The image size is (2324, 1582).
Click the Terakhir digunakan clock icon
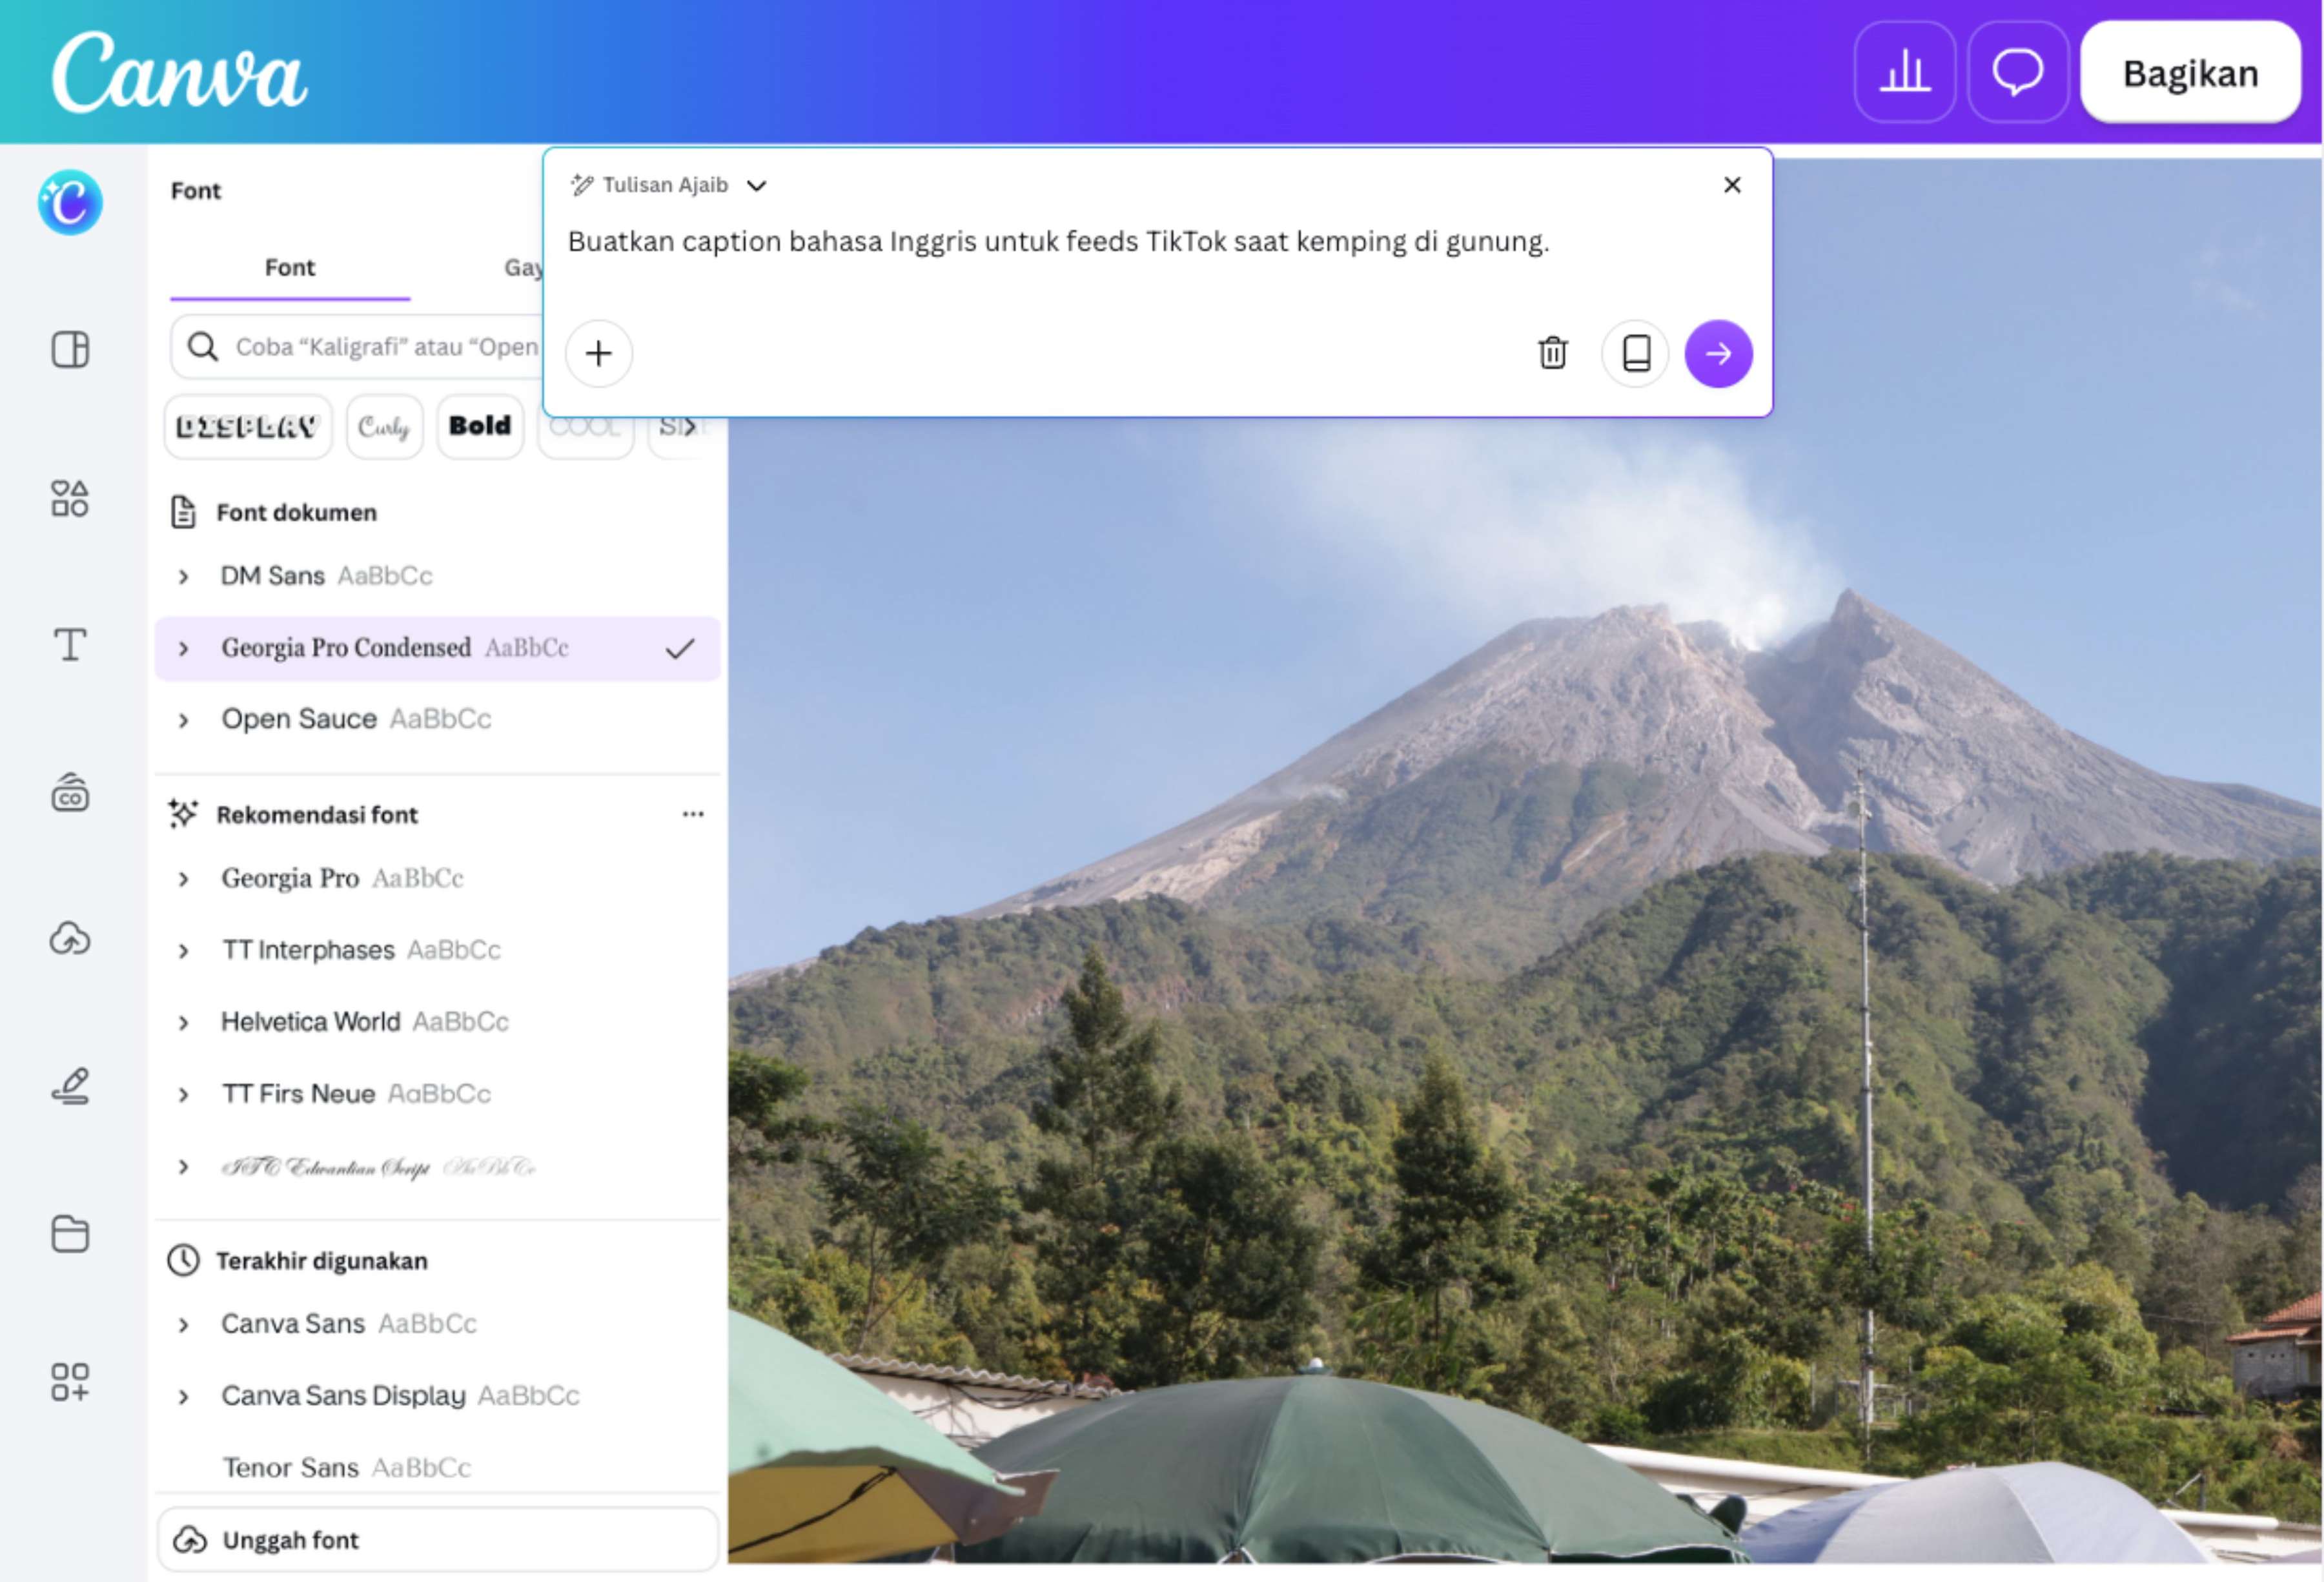coord(183,1260)
